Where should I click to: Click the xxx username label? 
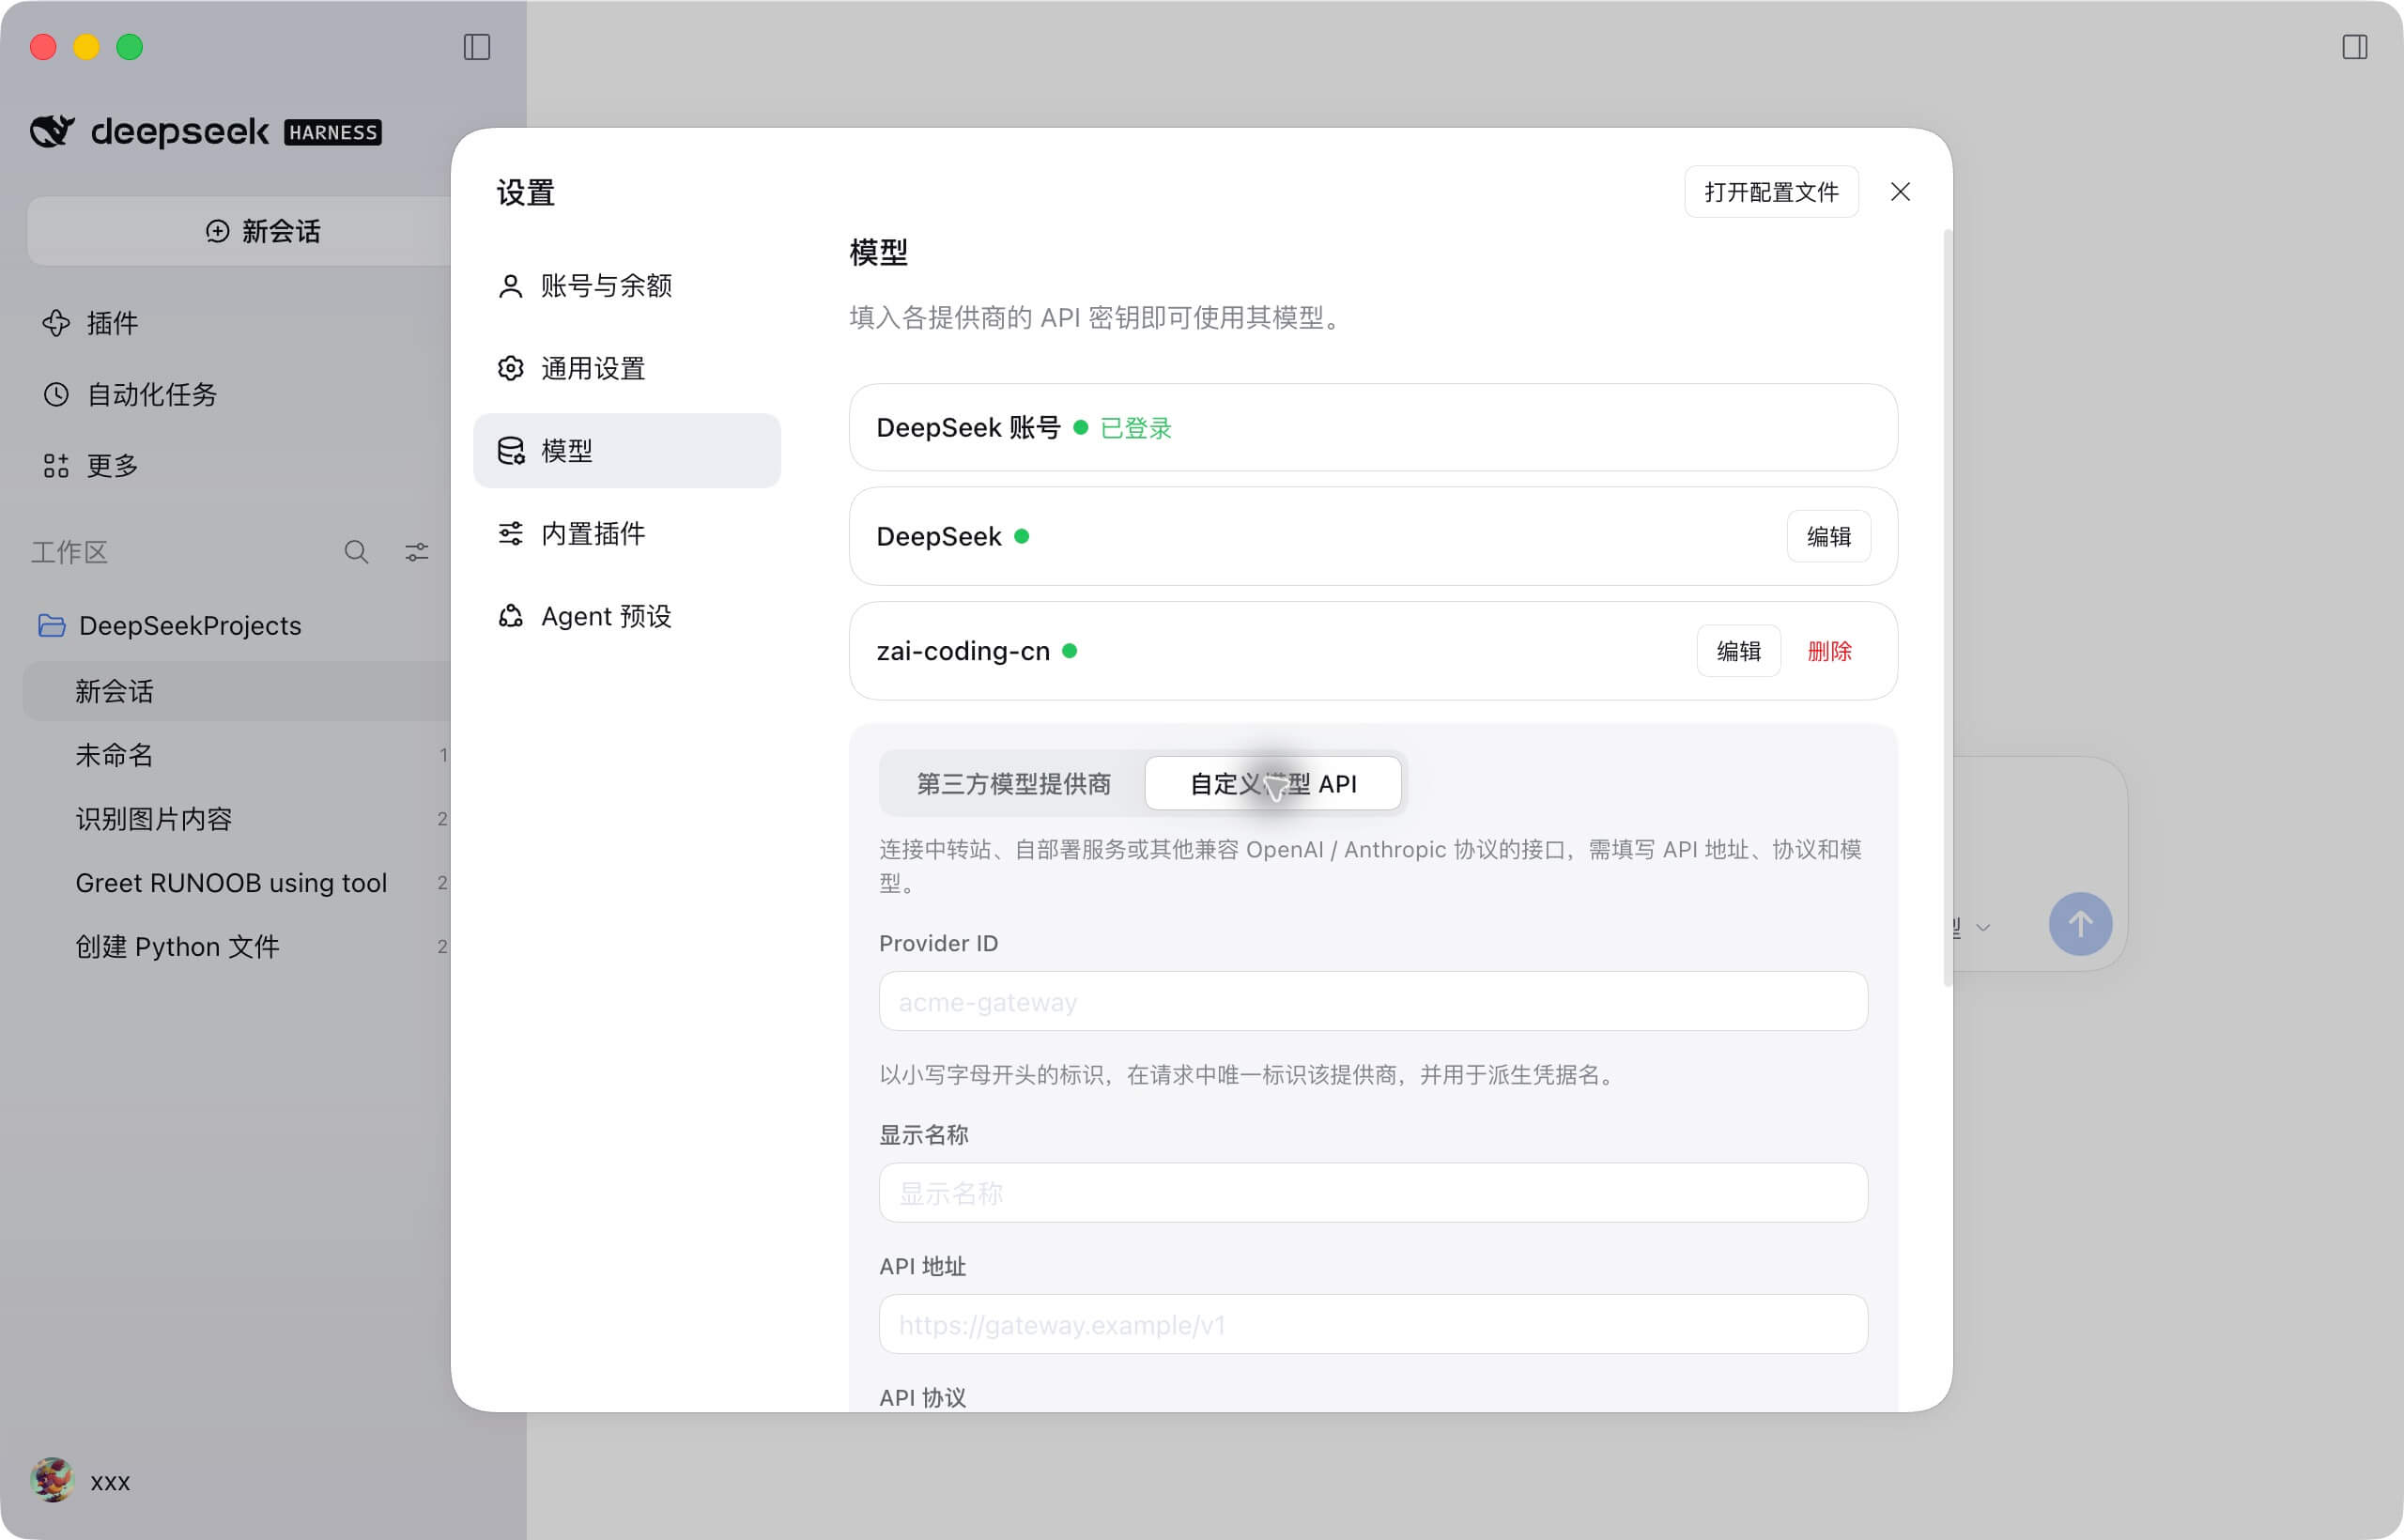(110, 1482)
